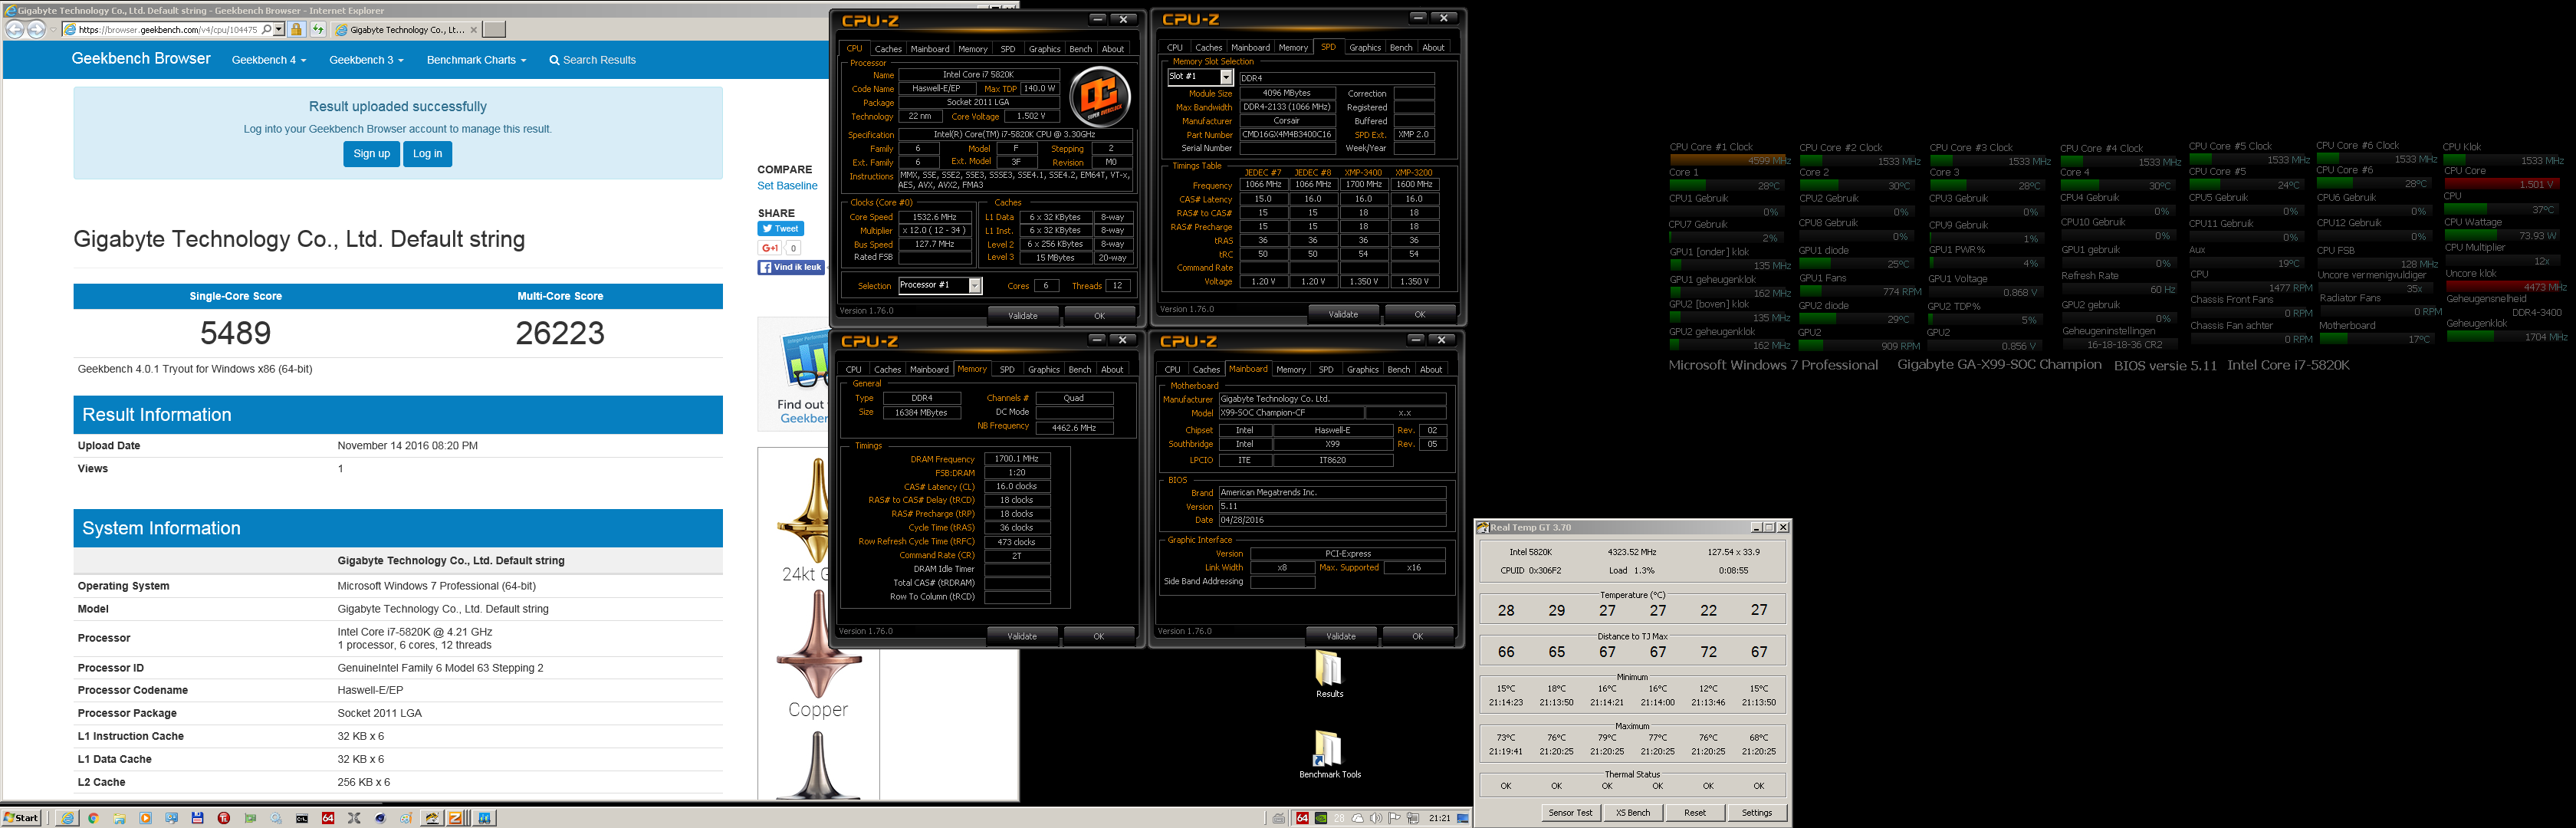Expand the Geekbench 4 dropdown menu
The width and height of the screenshot is (2576, 828).
[x=269, y=60]
